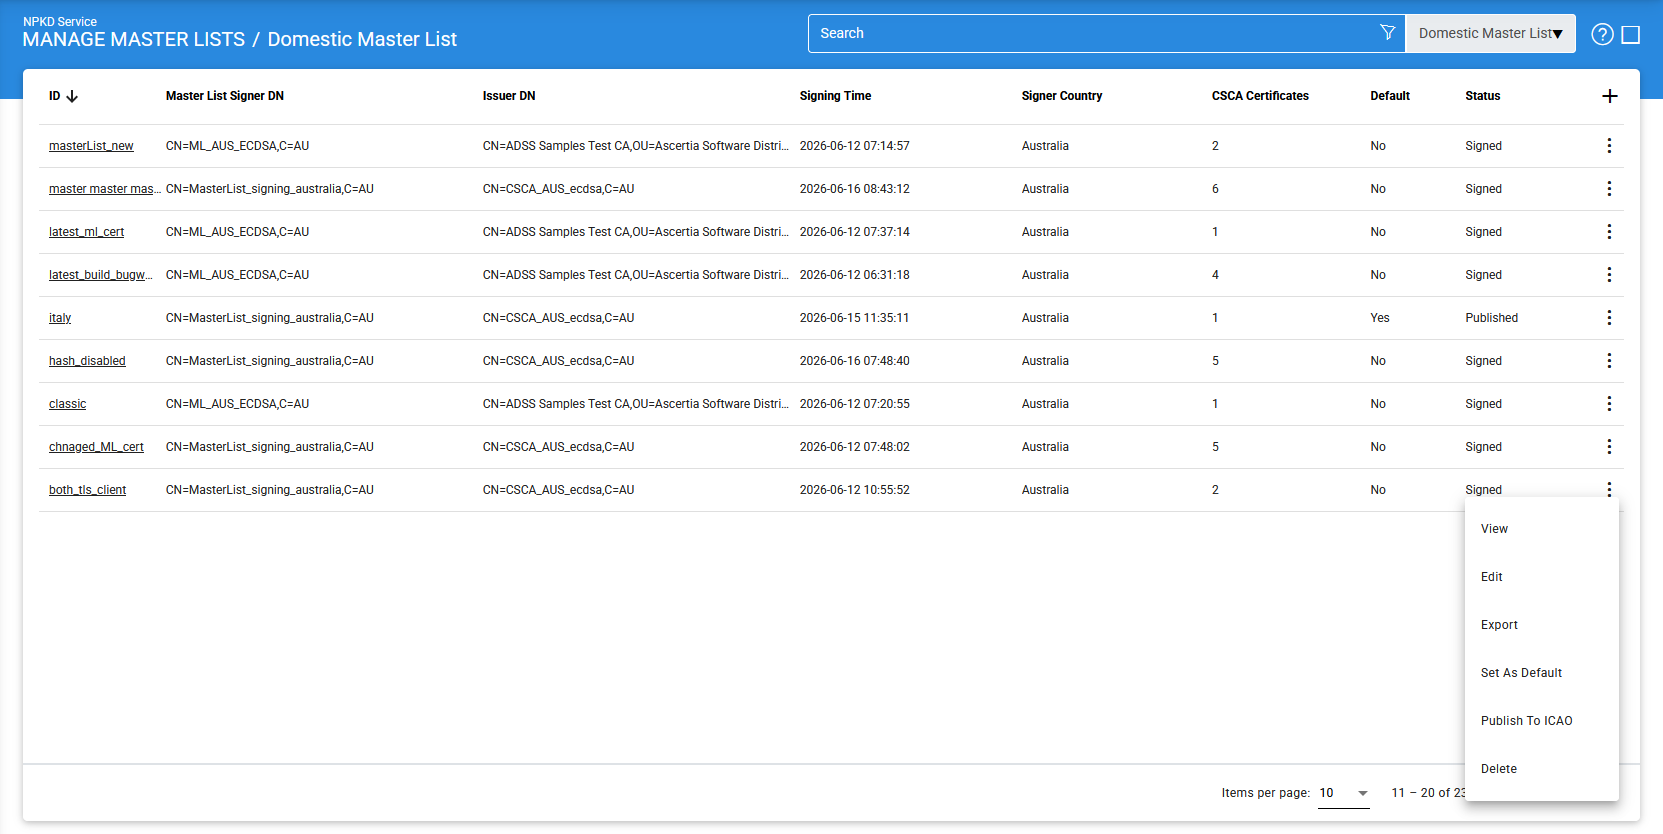Open actions menu for hash_disabled row
This screenshot has height=834, width=1663.
click(1609, 361)
